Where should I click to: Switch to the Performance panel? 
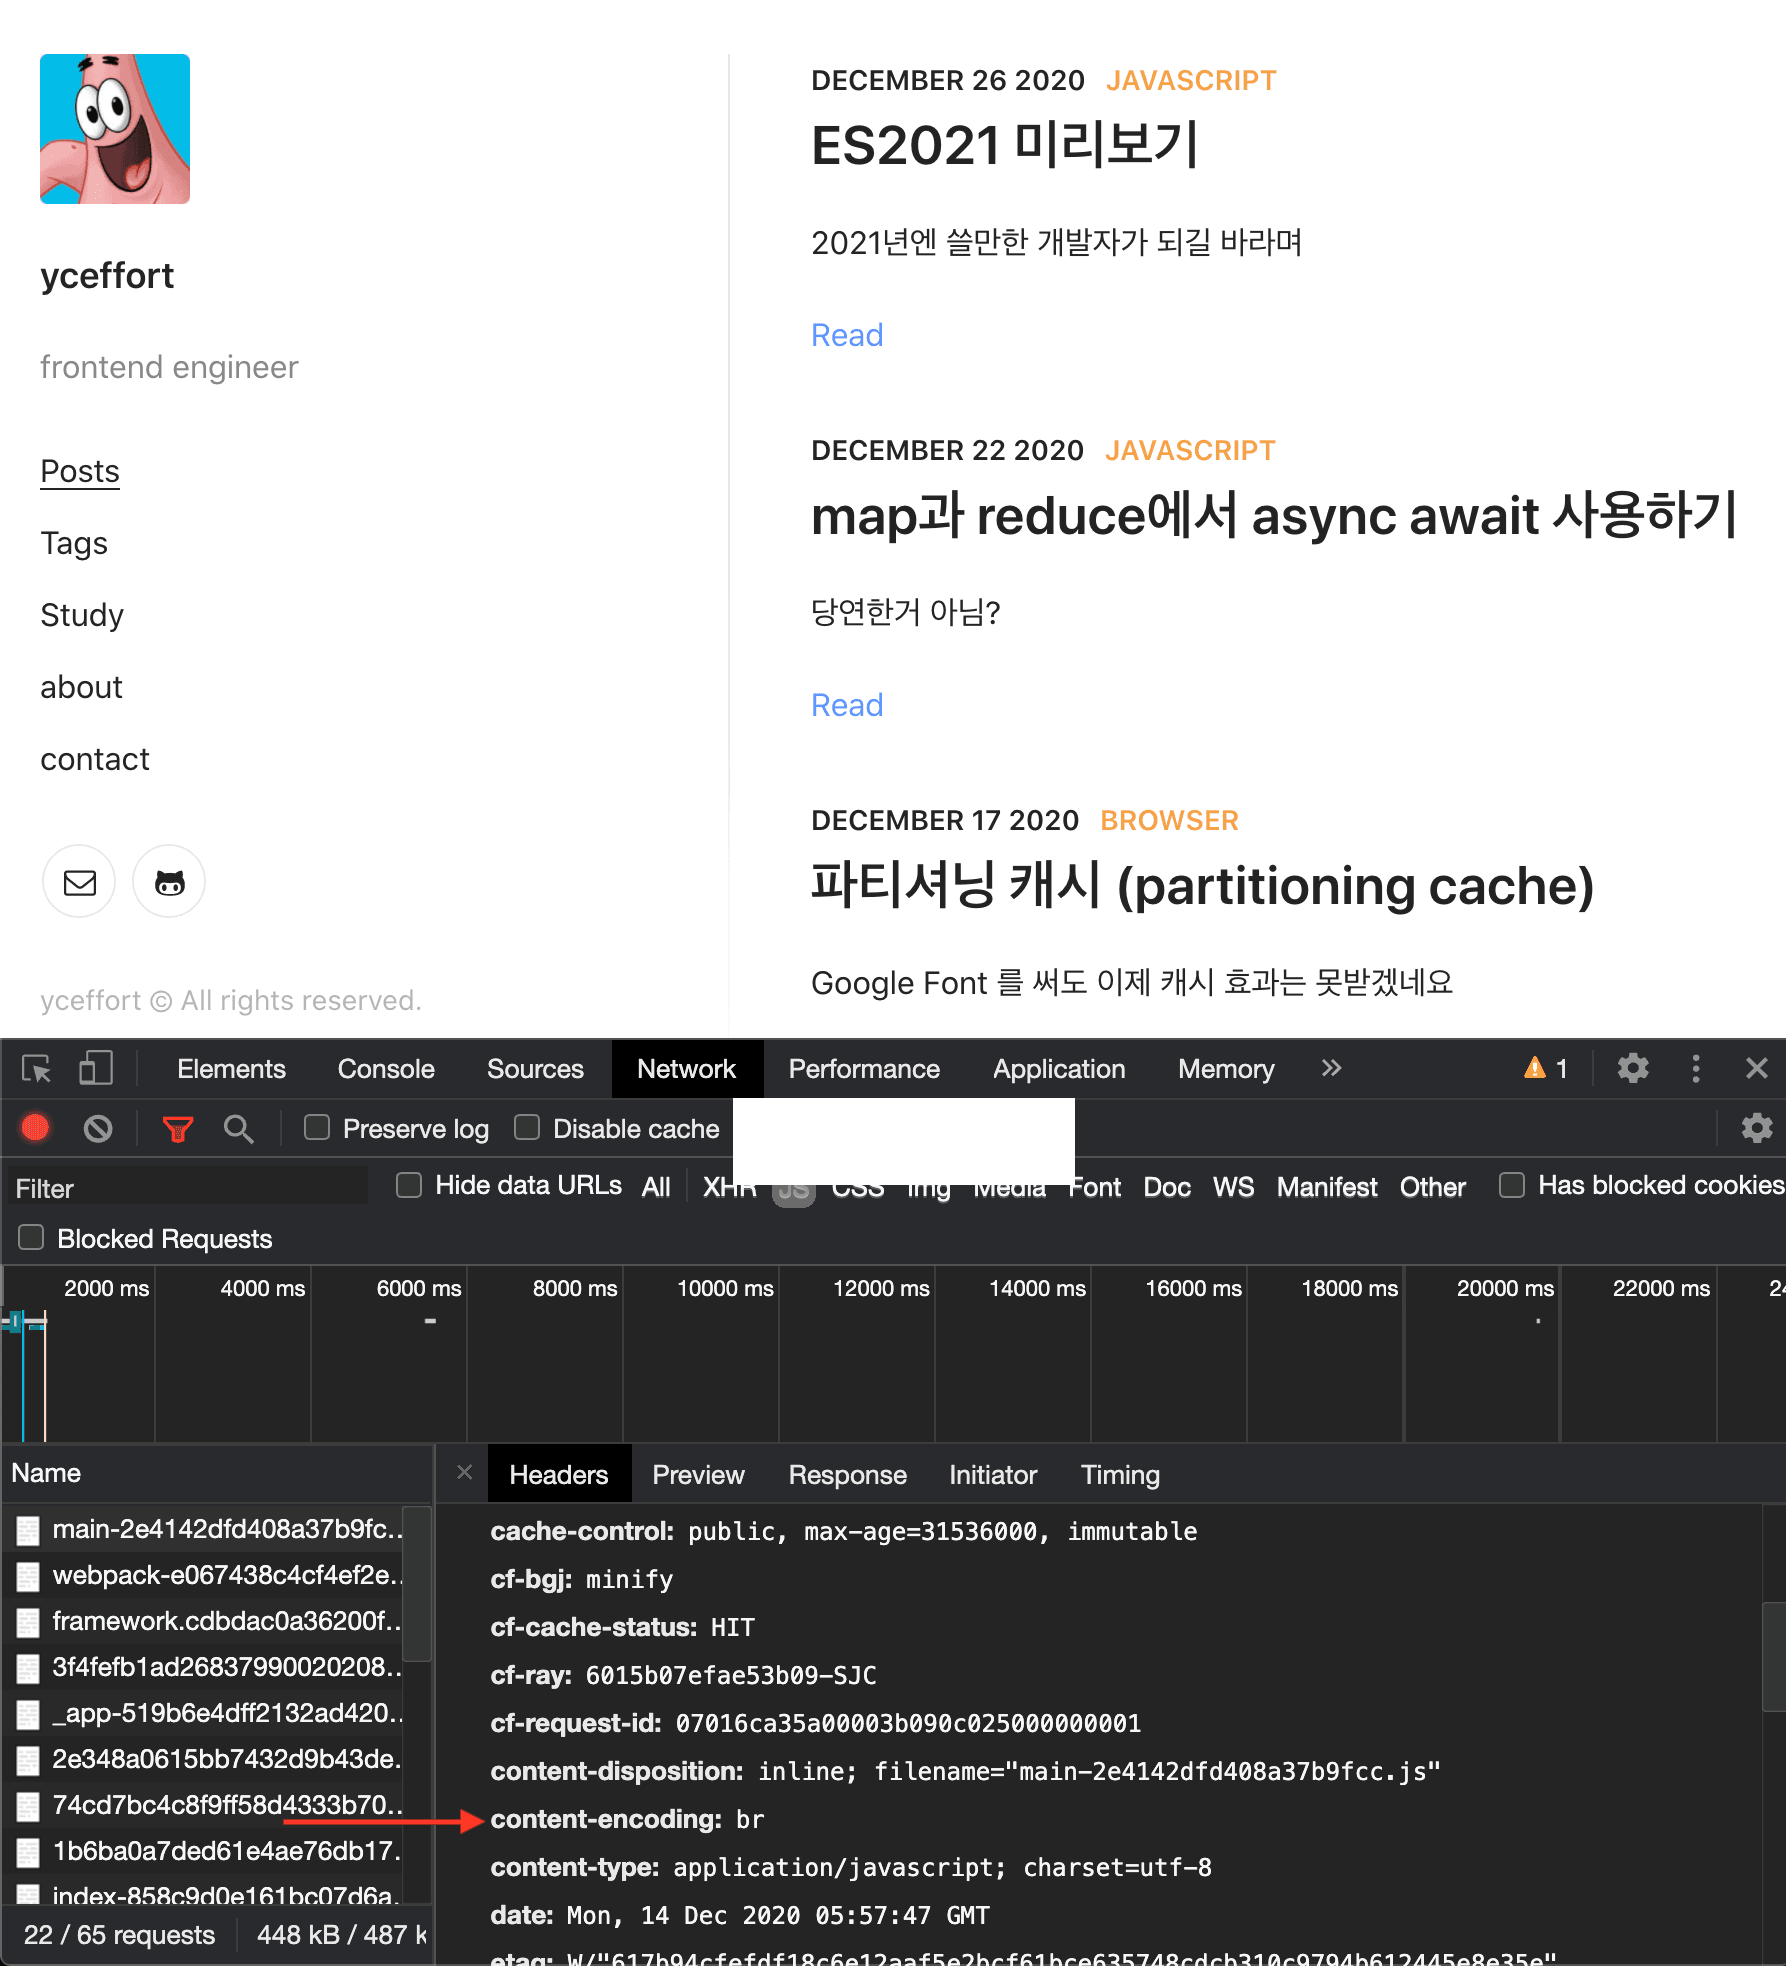click(x=863, y=1068)
